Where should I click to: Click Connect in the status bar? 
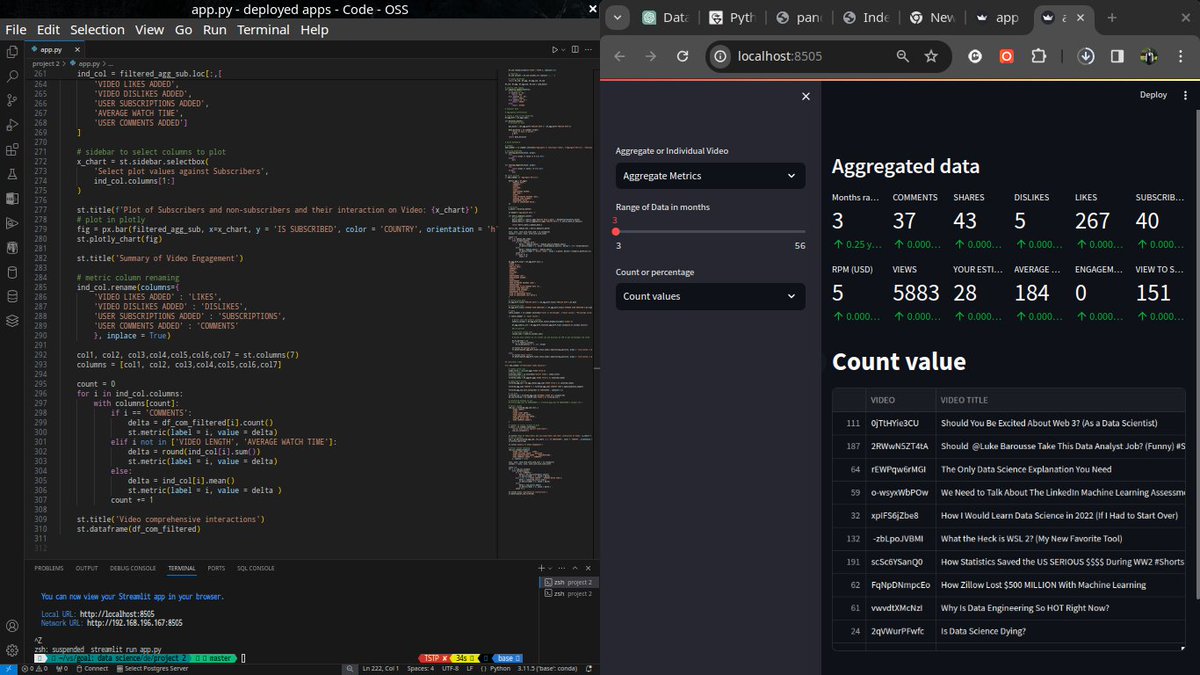click(x=92, y=668)
